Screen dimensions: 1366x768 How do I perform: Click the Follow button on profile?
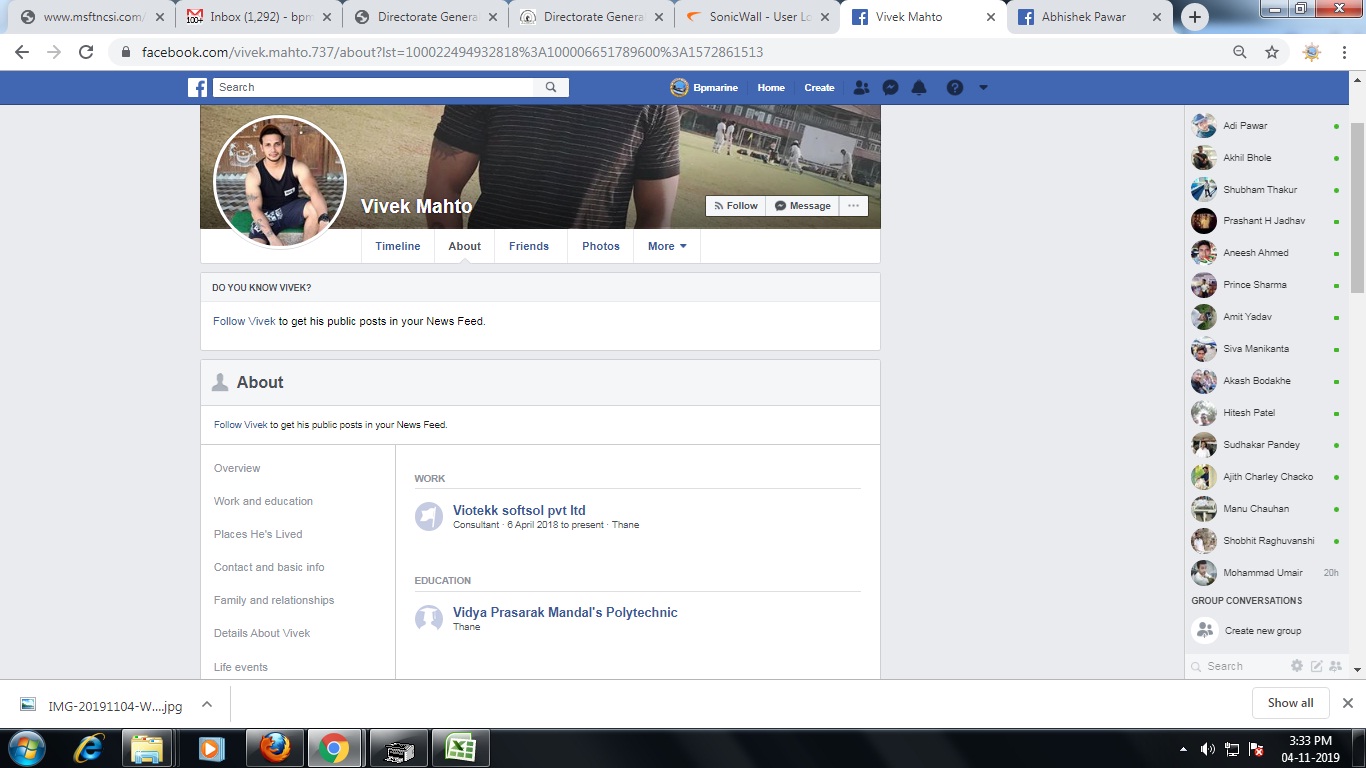[736, 206]
